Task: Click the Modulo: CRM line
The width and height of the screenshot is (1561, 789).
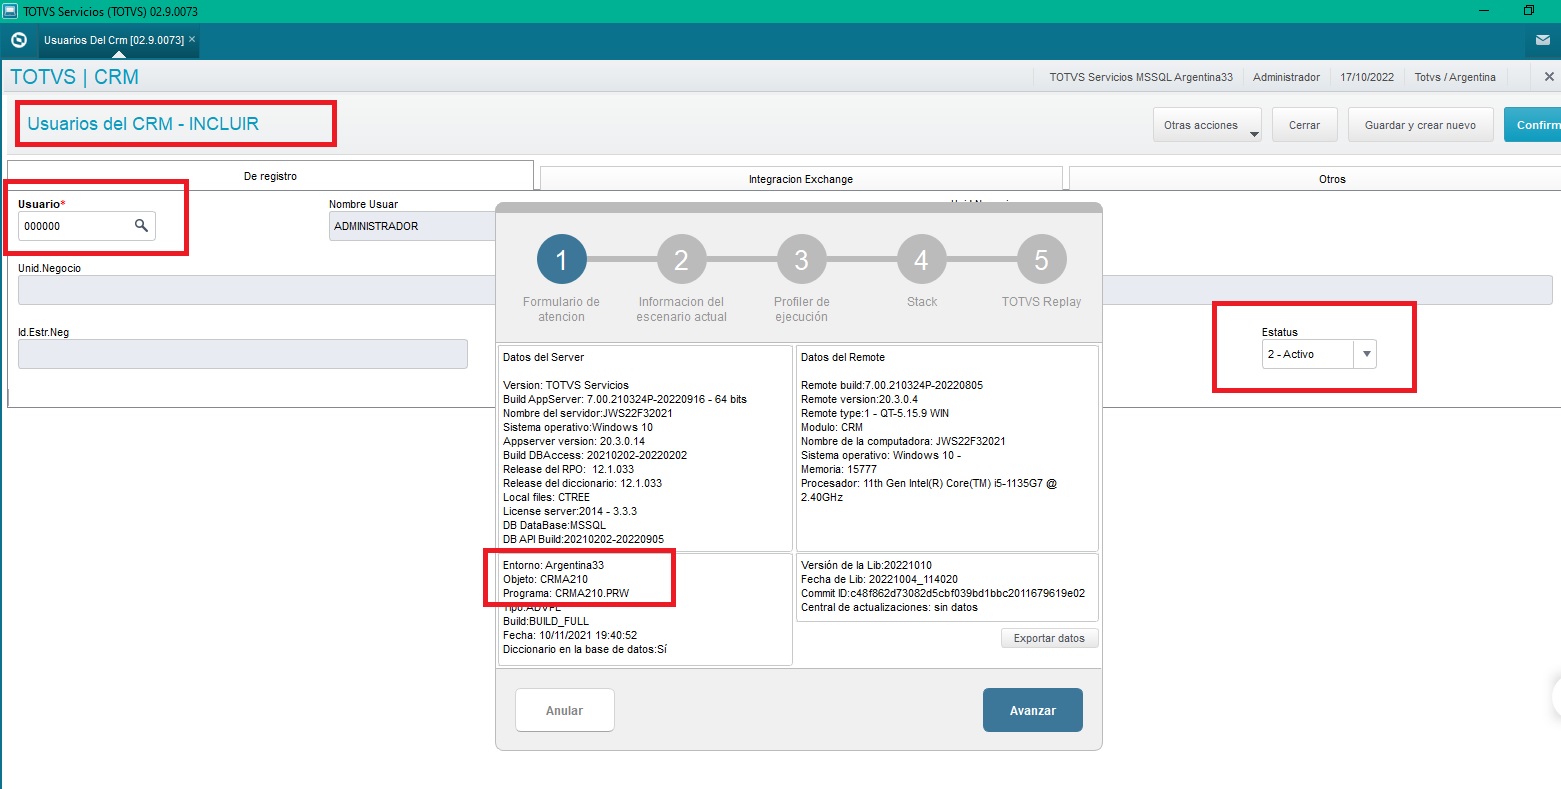Action: click(x=832, y=427)
